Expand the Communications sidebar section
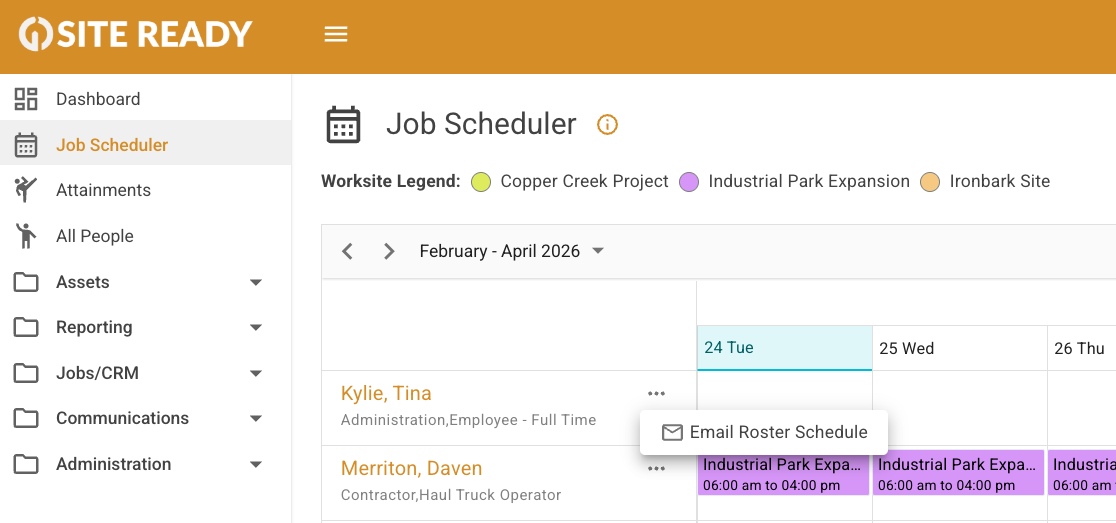The image size is (1116, 523). [256, 418]
